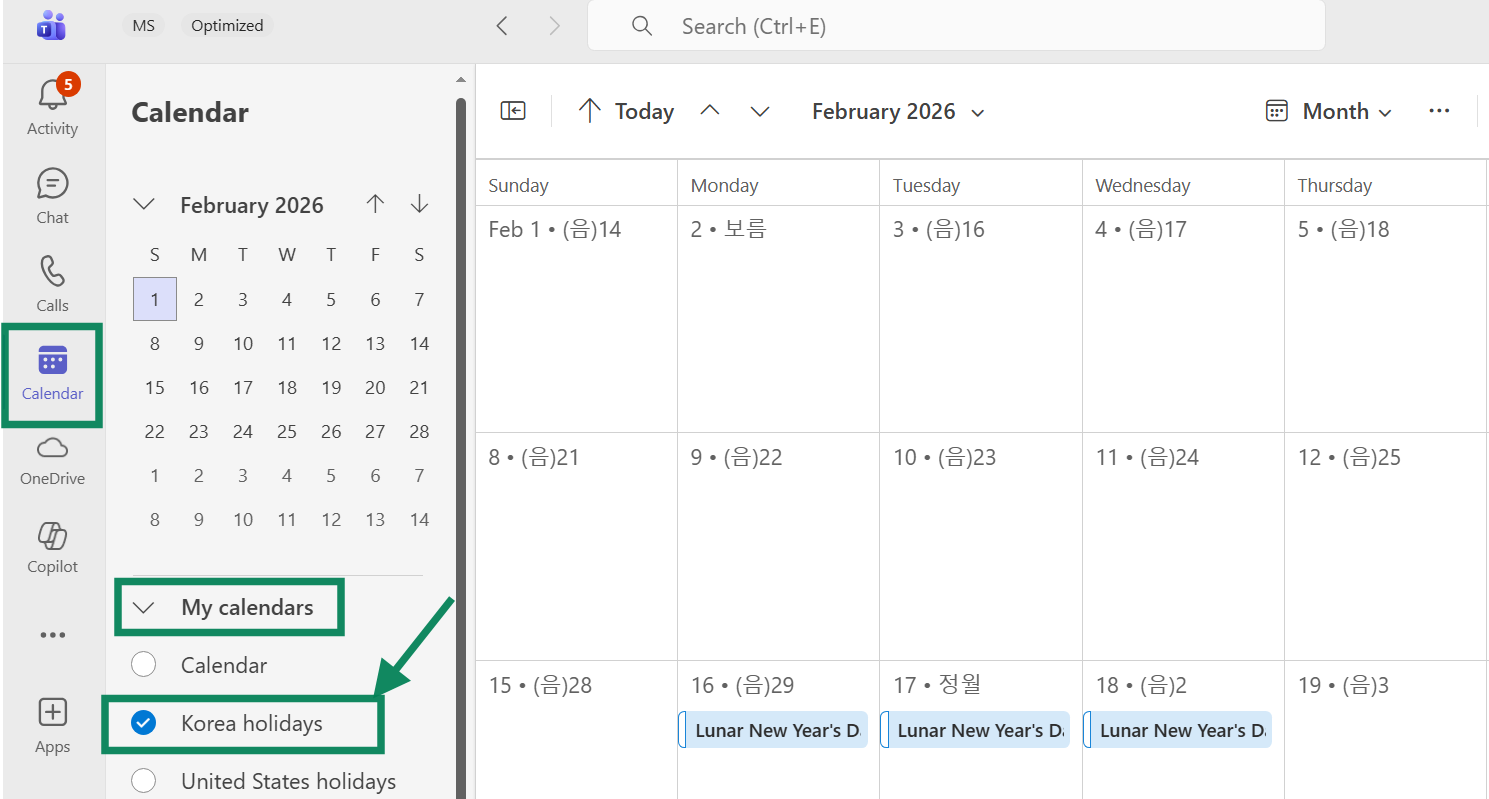Viewport: 1489px width, 799px height.
Task: Select the 4 • (음)17 day cell
Action: (x=1183, y=319)
